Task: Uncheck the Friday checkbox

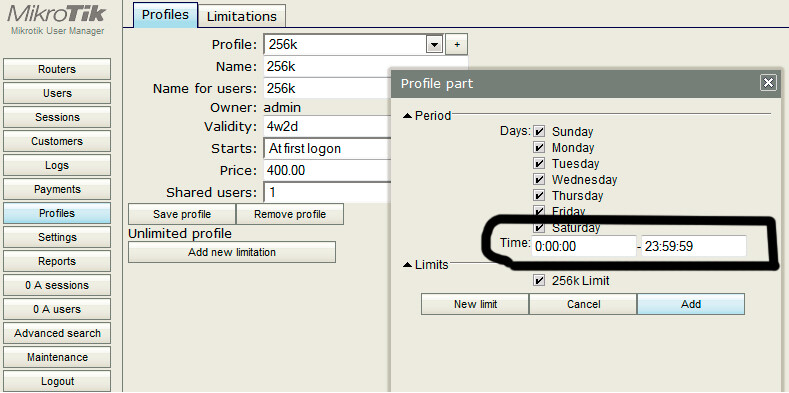Action: (539, 211)
